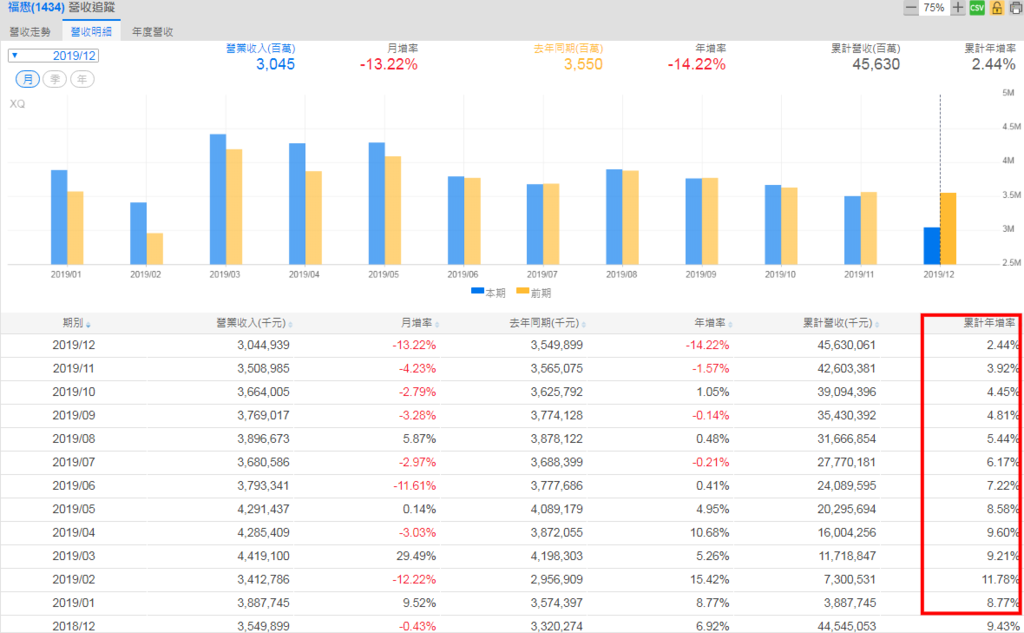Decrease zoom with the minus button

pos(911,8)
